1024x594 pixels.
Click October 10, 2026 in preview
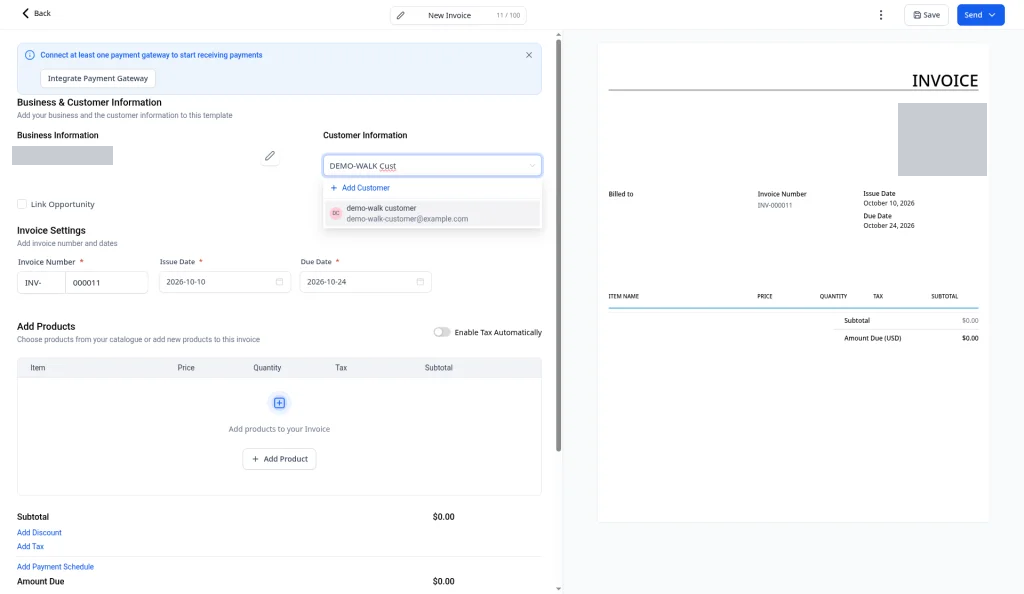pyautogui.click(x=889, y=203)
